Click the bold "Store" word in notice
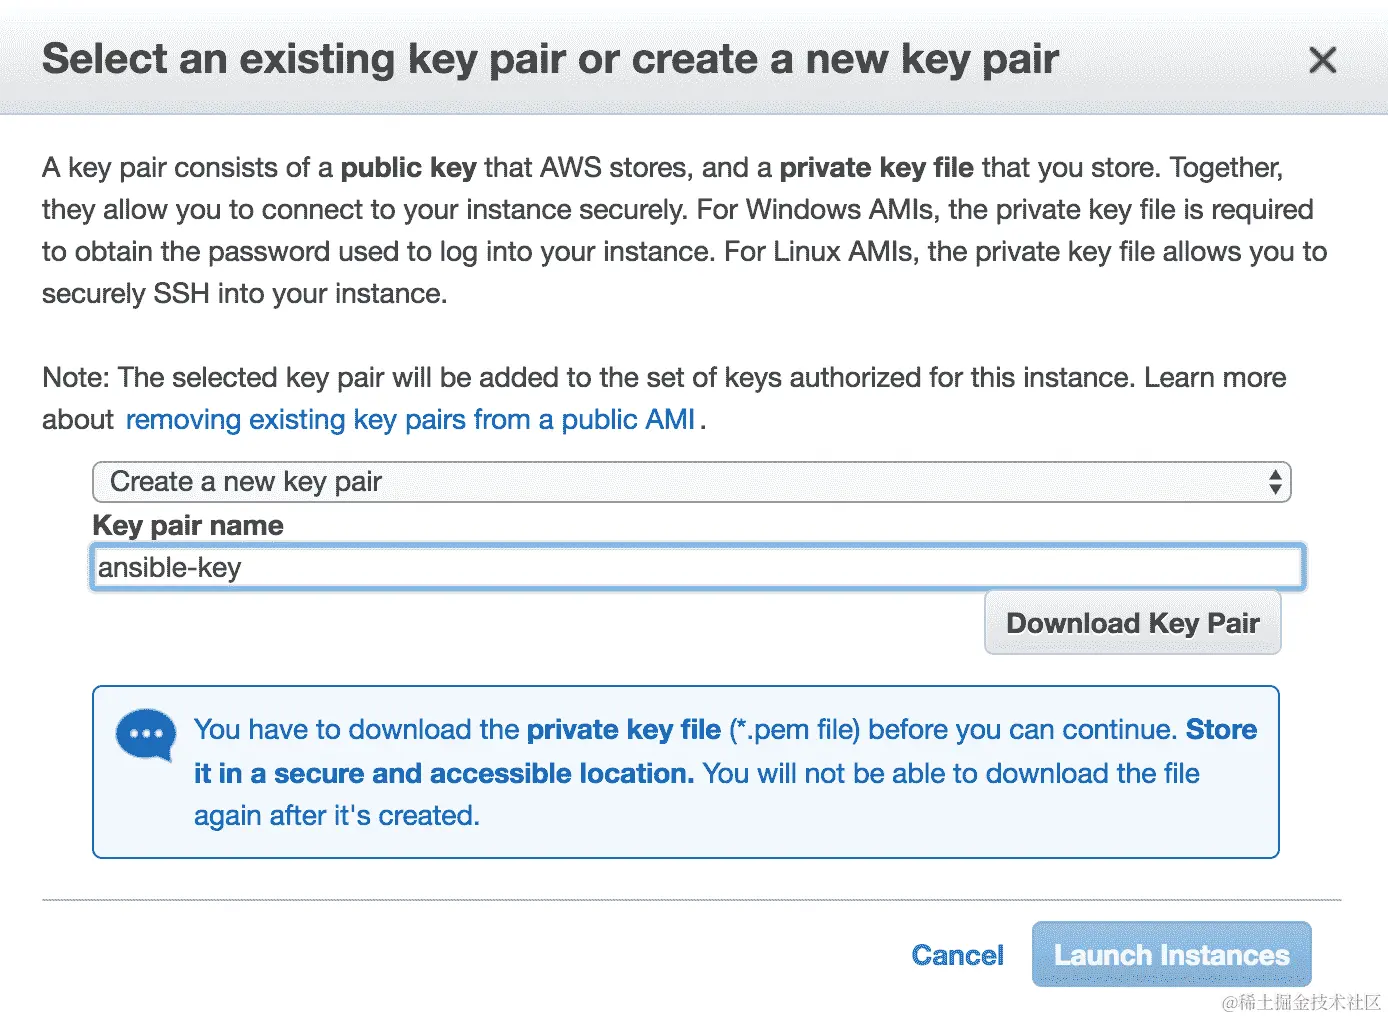 [x=1221, y=730]
